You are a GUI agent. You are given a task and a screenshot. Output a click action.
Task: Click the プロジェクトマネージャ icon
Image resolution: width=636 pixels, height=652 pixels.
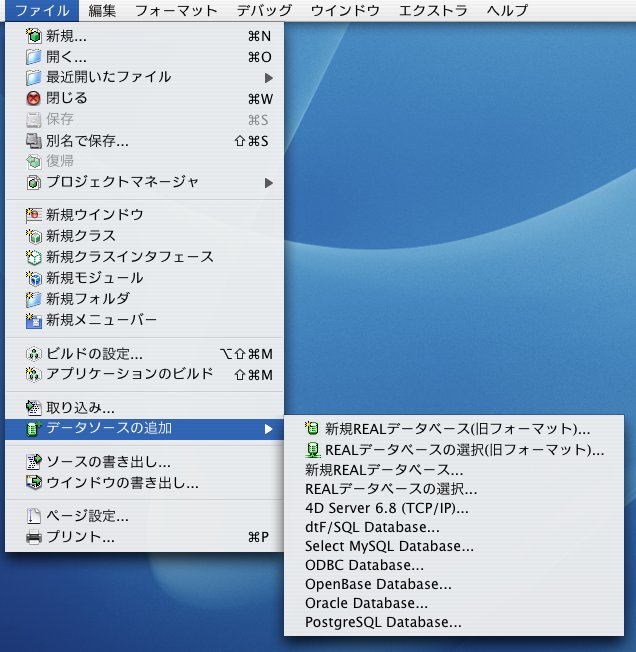coord(34,182)
